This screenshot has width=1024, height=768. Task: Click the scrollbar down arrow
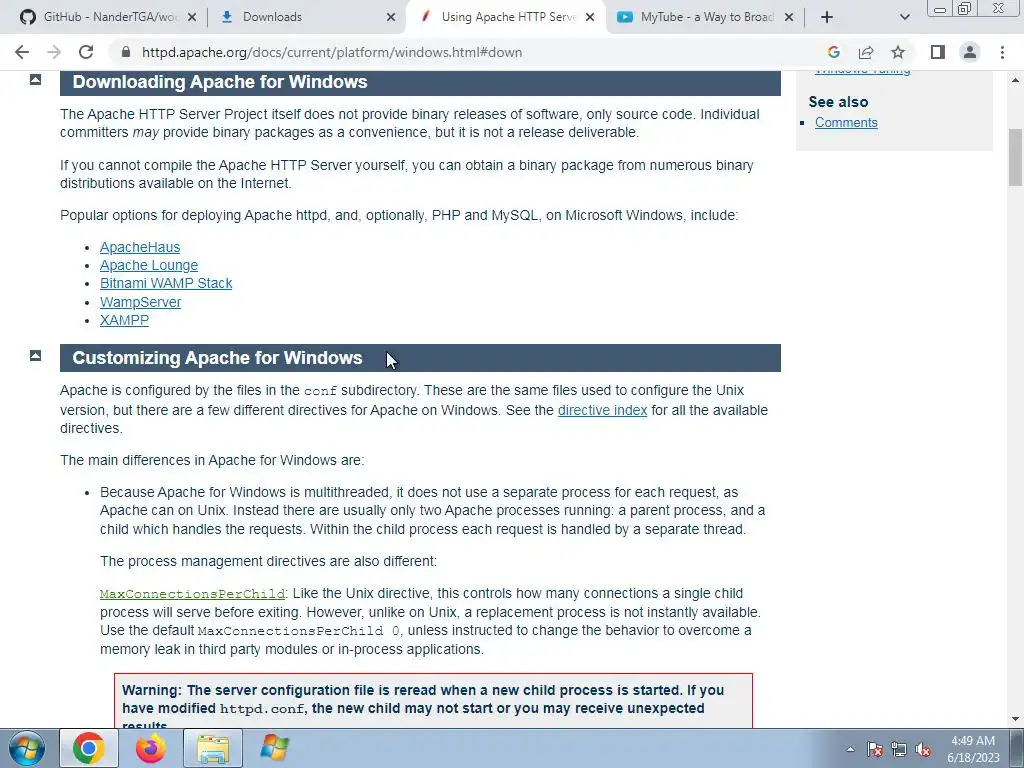point(1015,719)
